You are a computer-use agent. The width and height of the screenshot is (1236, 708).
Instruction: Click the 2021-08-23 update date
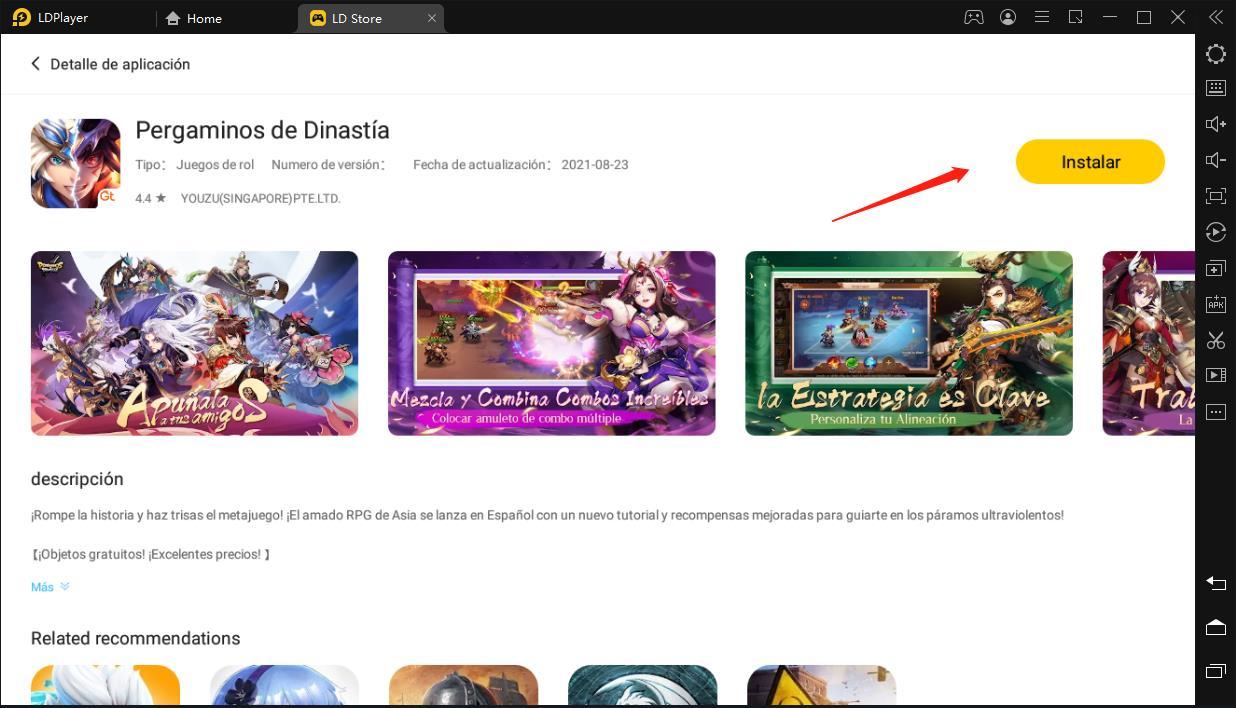click(x=595, y=164)
